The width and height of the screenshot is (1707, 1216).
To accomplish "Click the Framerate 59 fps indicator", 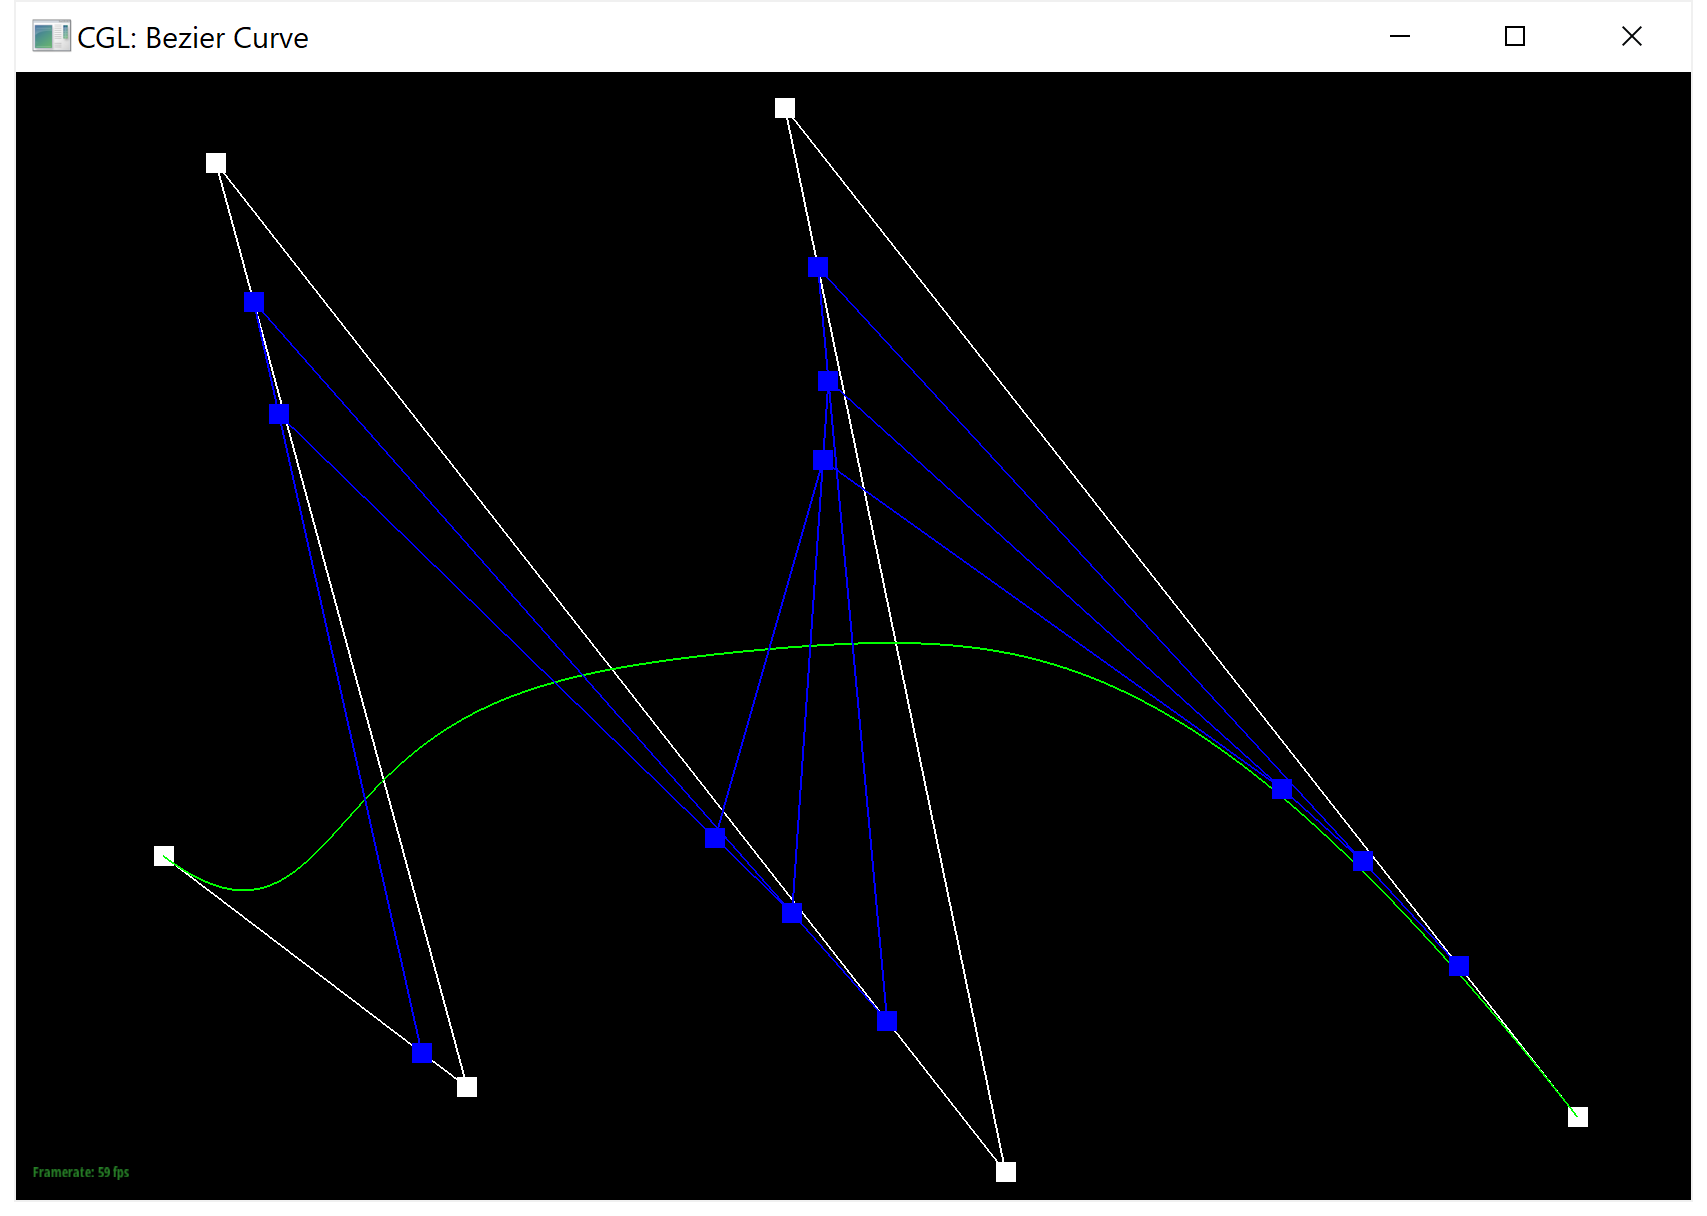I will 80,1171.
